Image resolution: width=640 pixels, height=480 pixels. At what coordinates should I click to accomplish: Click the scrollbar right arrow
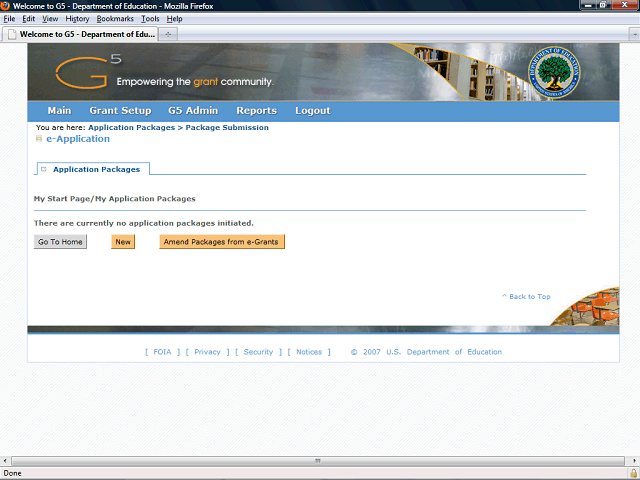[634, 461]
